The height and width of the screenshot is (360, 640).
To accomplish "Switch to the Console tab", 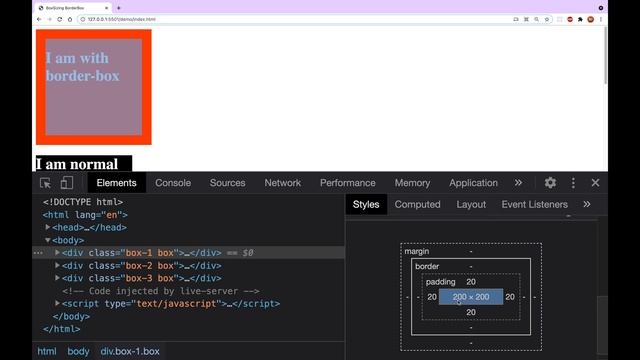I will pos(173,183).
